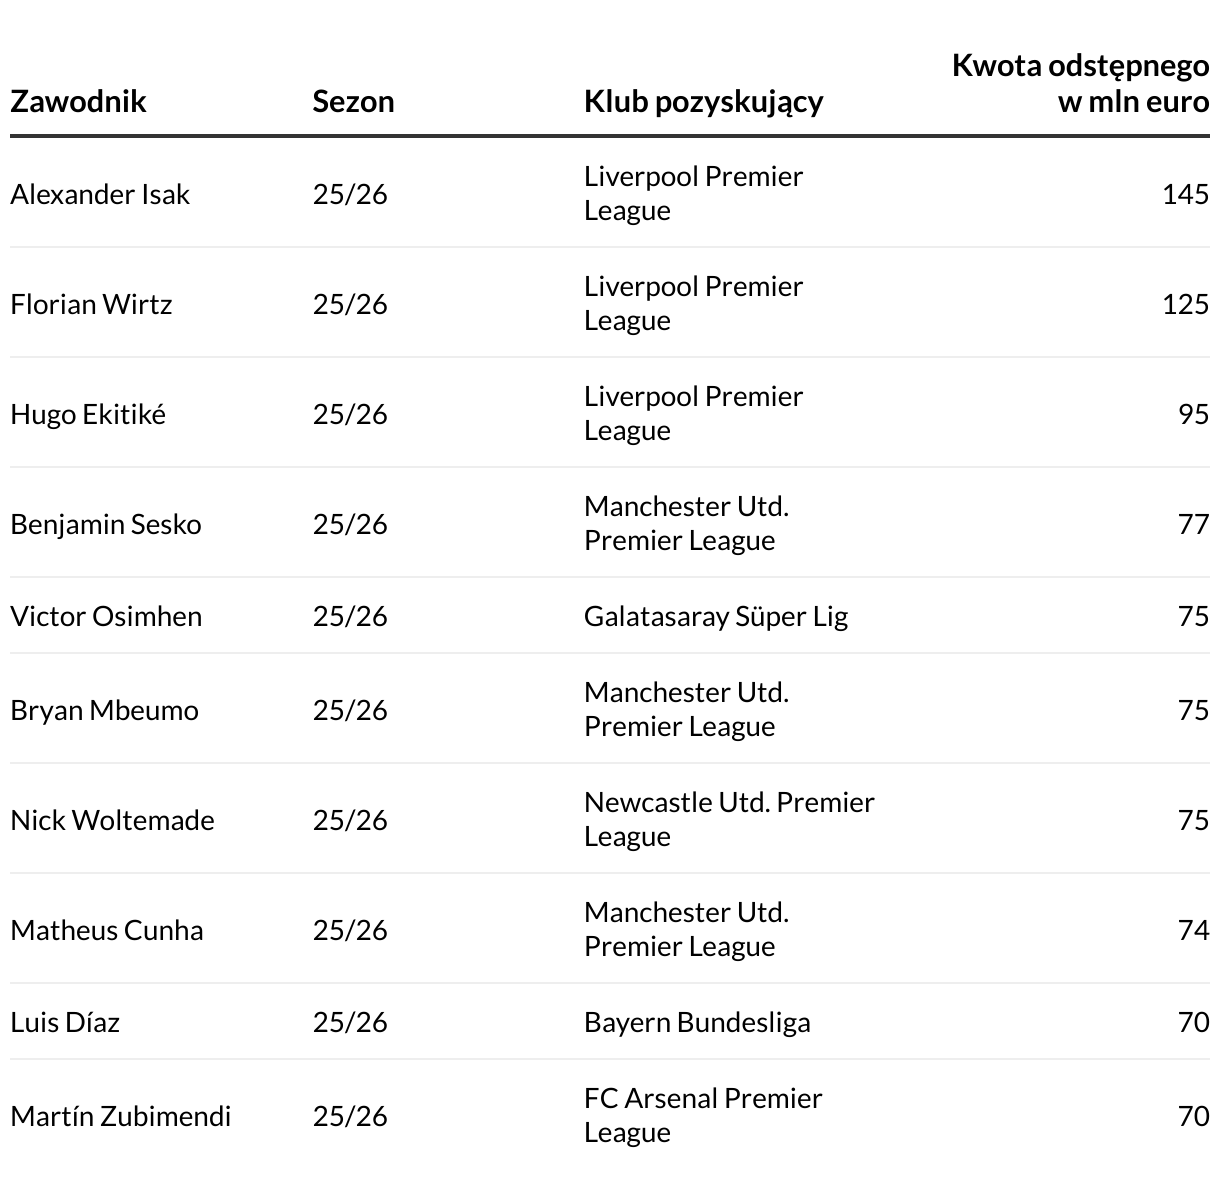Click the Galatasaray Süper Lig club cell
This screenshot has width=1220, height=1178.
[x=716, y=616]
